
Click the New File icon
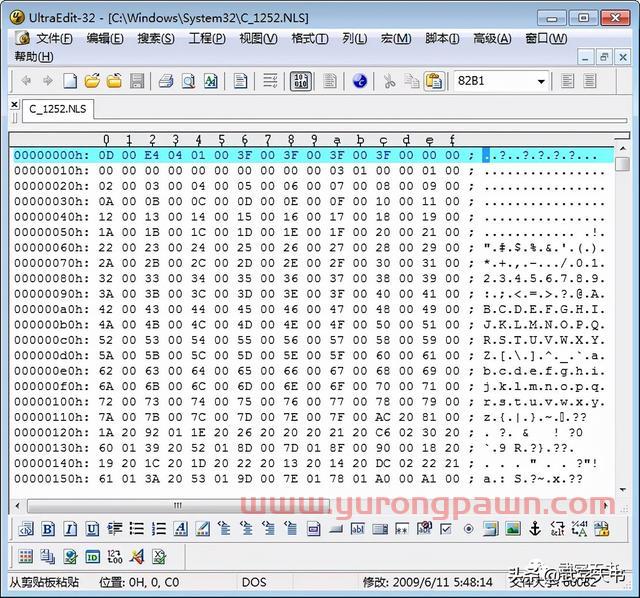click(x=70, y=81)
